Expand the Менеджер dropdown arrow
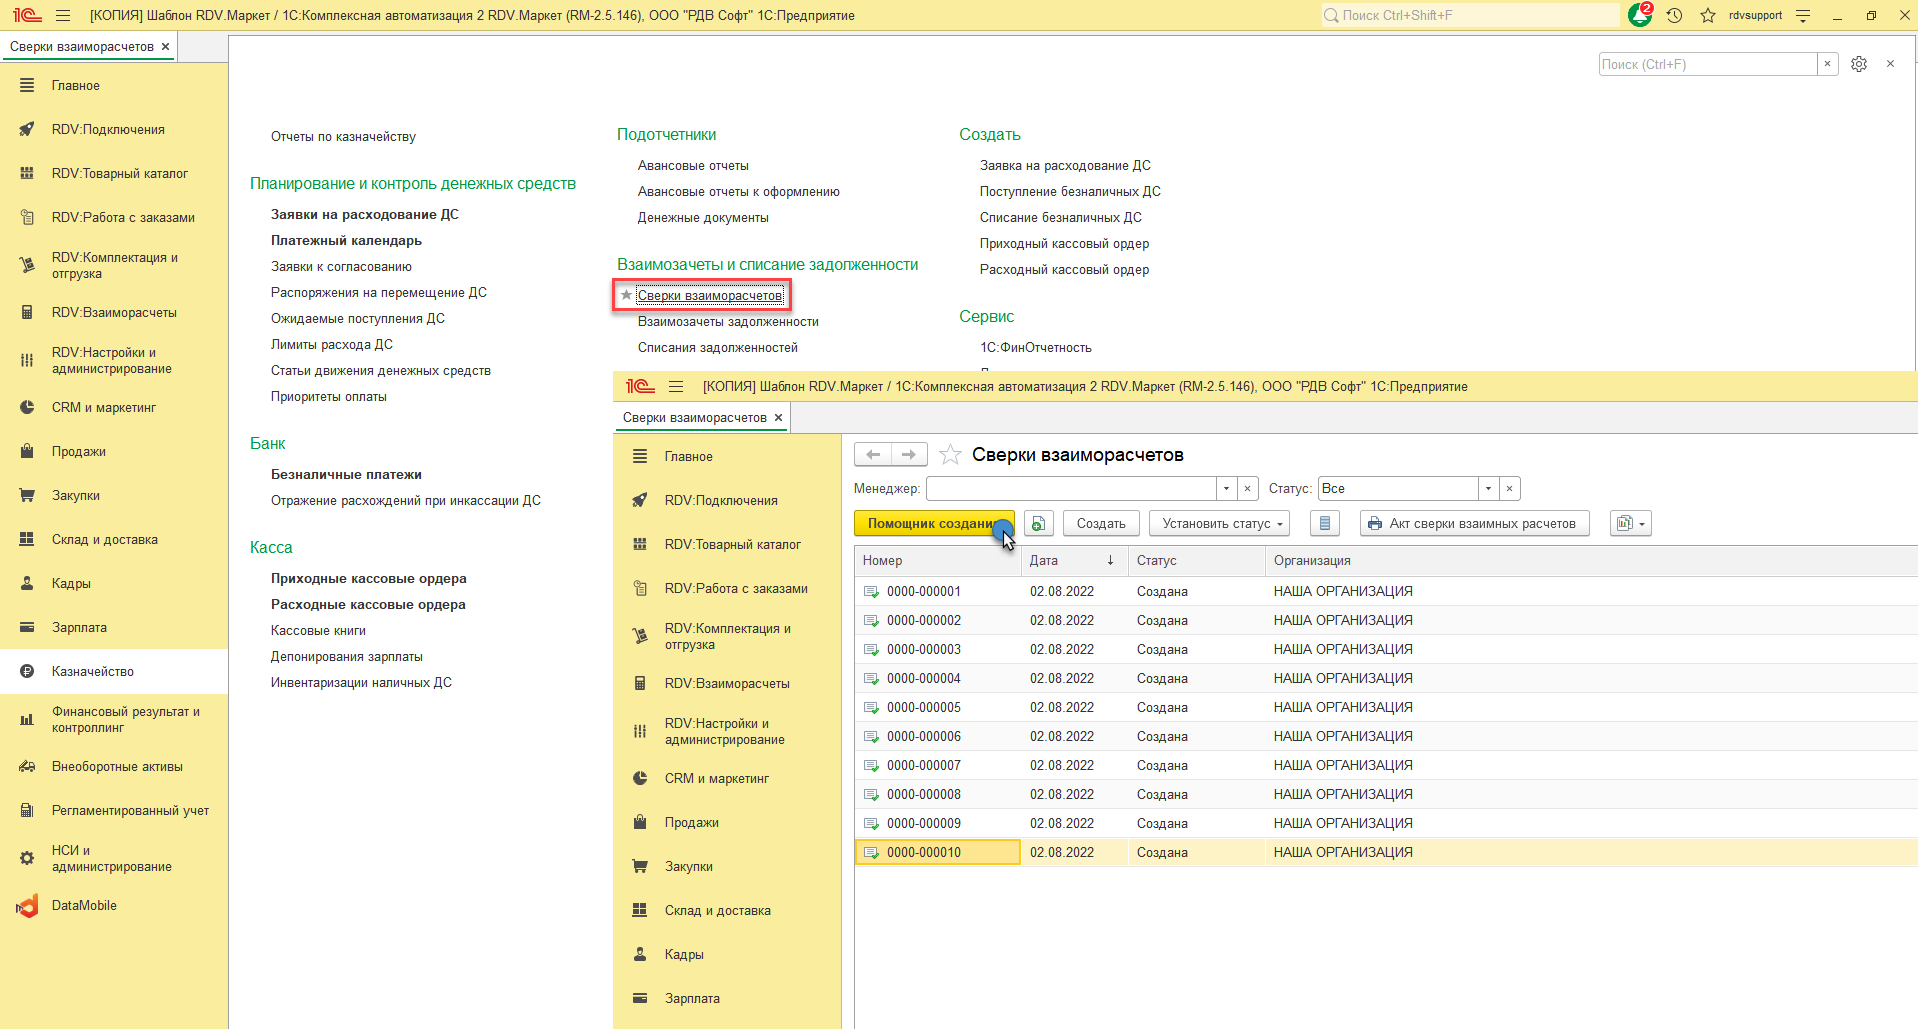Image resolution: width=1918 pixels, height=1029 pixels. click(1227, 489)
